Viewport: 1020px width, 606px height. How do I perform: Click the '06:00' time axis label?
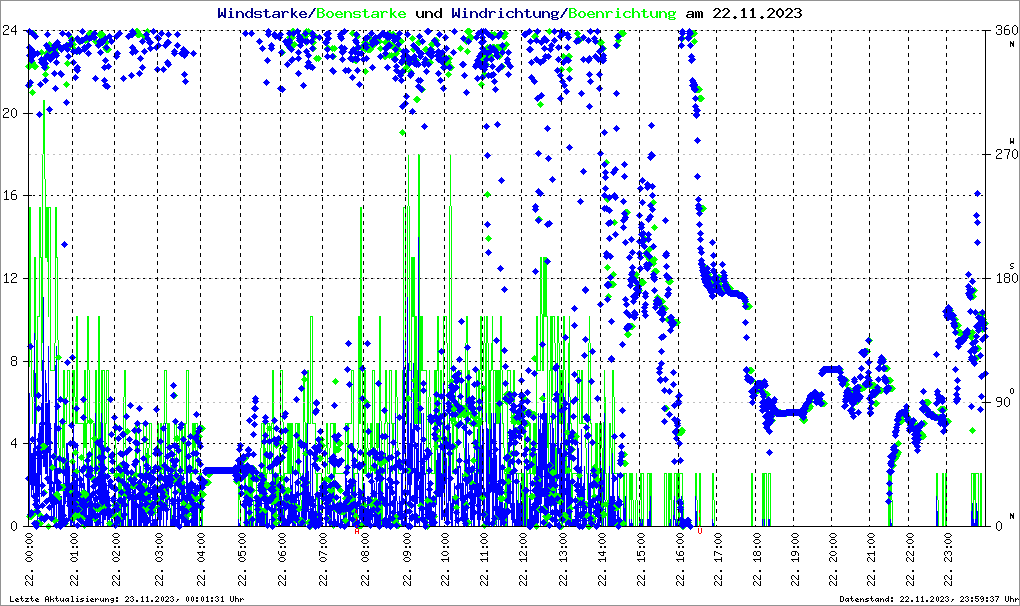point(283,559)
